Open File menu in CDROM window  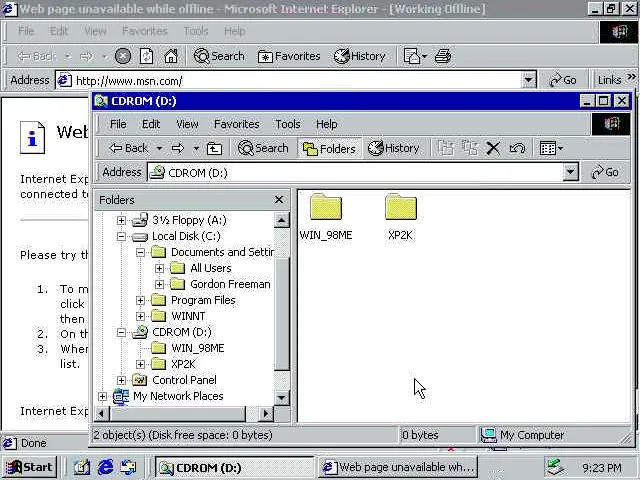[118, 124]
